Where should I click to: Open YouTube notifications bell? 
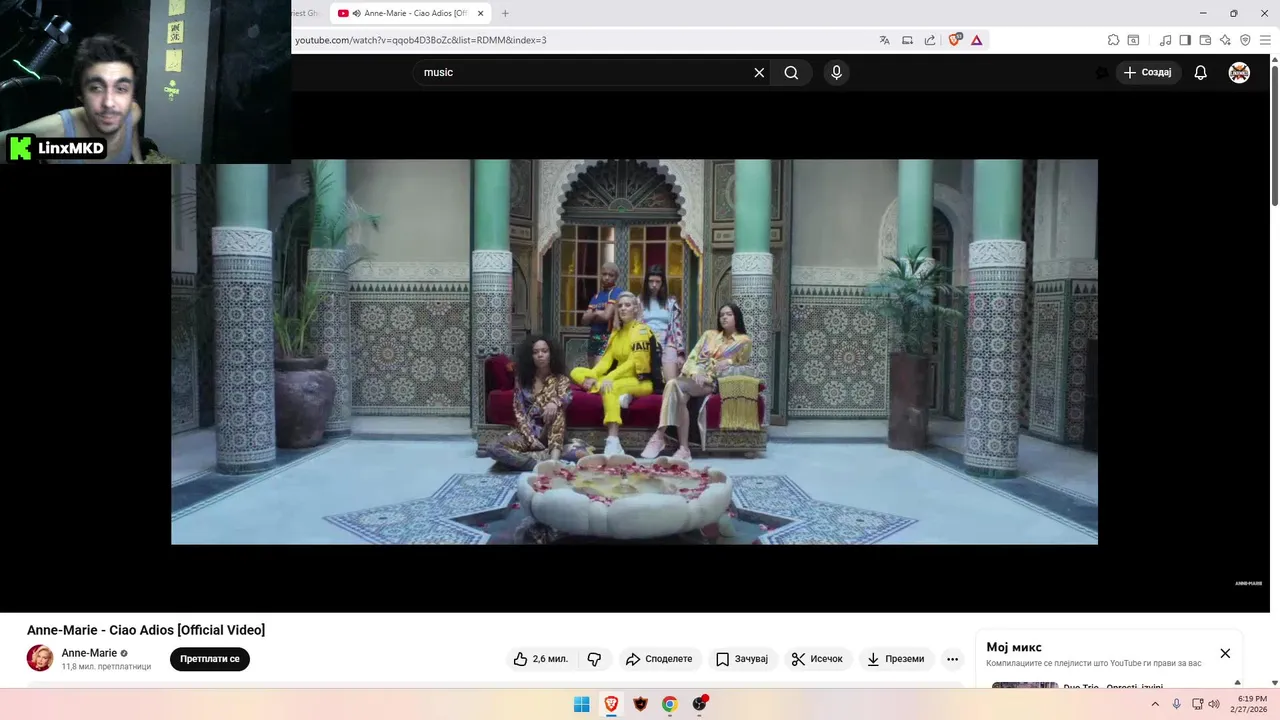[1201, 72]
